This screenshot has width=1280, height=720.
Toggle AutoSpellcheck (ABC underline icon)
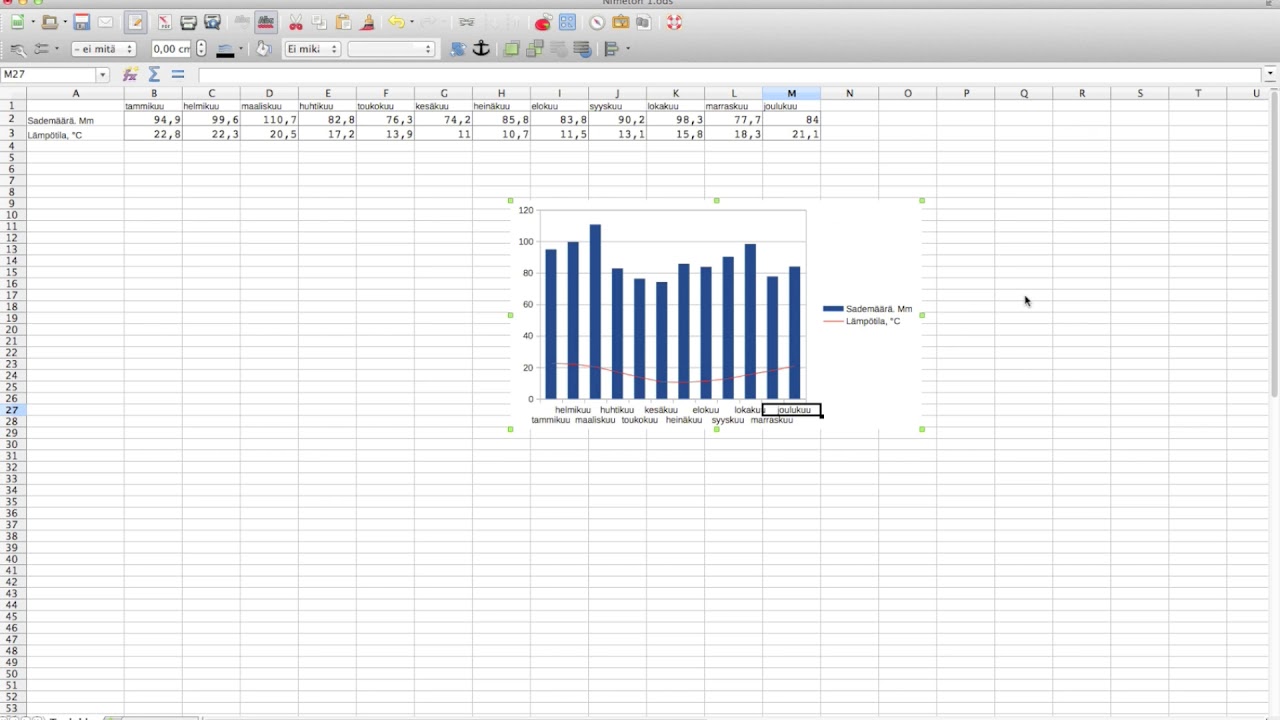click(x=266, y=22)
